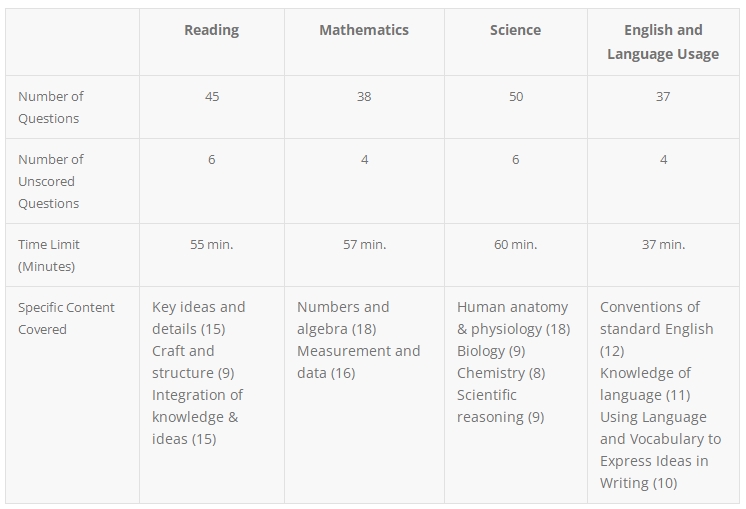This screenshot has height=509, width=746.
Task: Select Human anatomy & physiology (18) text
Action: (x=513, y=318)
